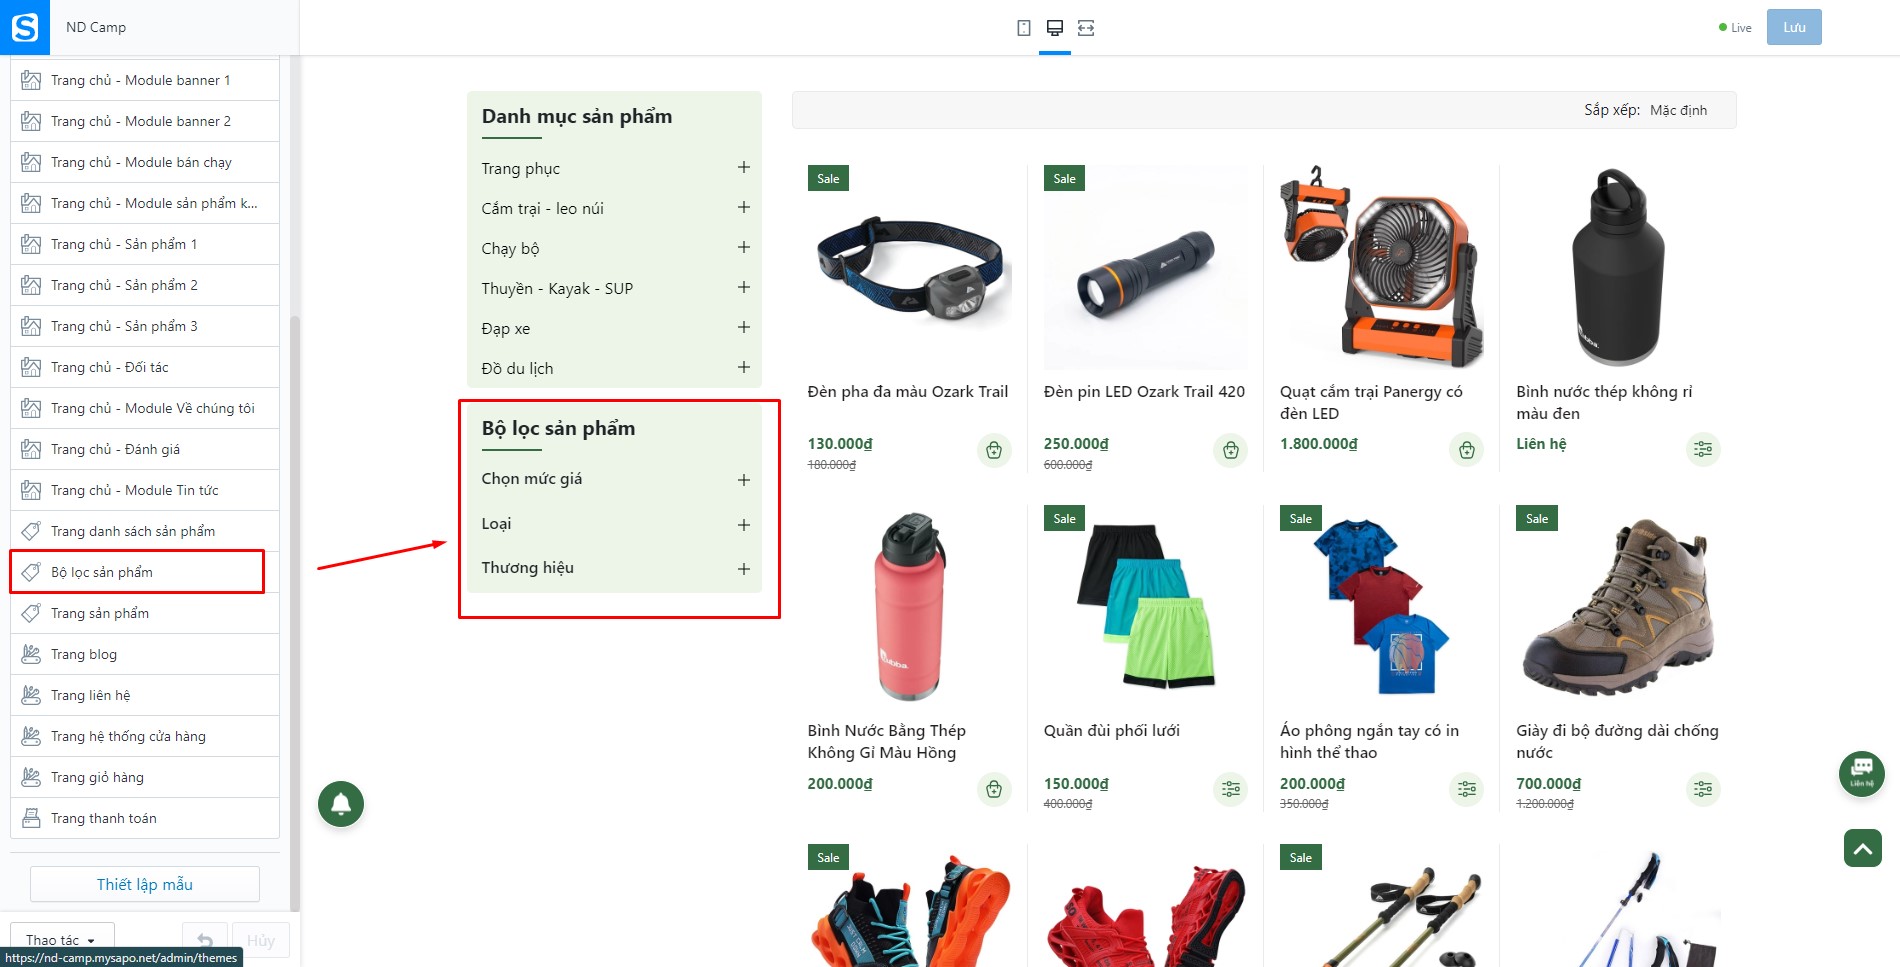Image resolution: width=1900 pixels, height=967 pixels.
Task: Select Bộ lọc sản phẩm in sidebar
Action: (145, 572)
